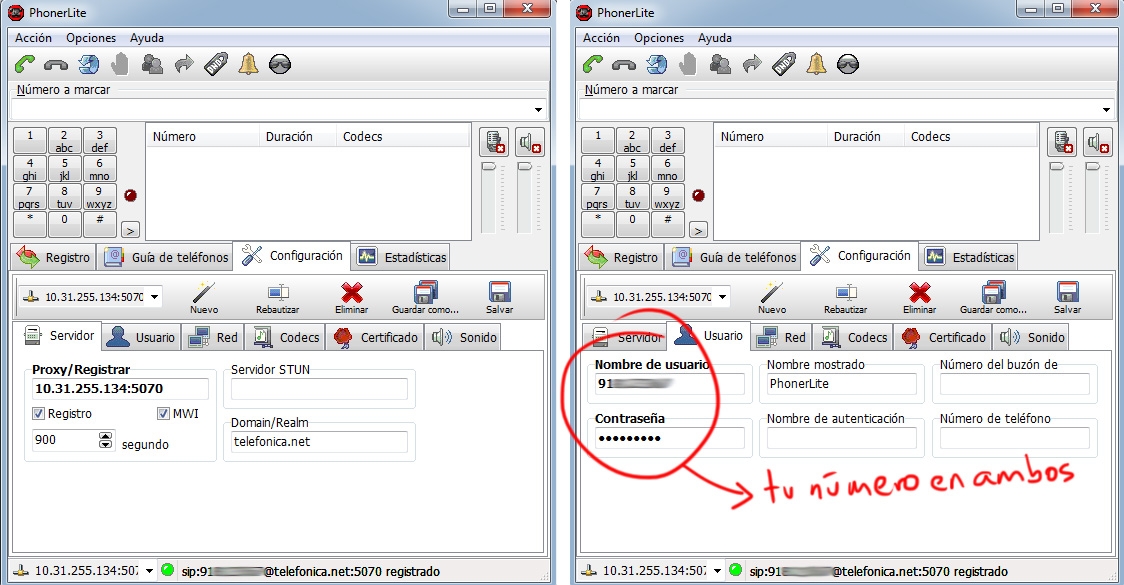Image resolution: width=1124 pixels, height=585 pixels.
Task: Click Eliminar red cross in left window
Action: click(351, 298)
